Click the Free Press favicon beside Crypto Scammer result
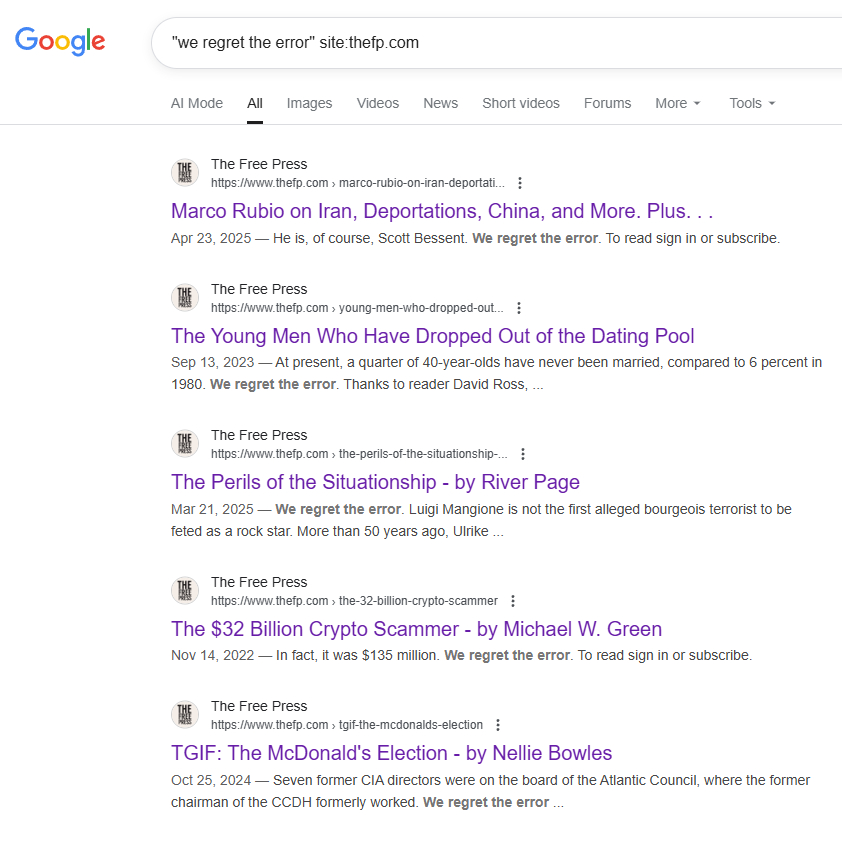Viewport: 842px width, 842px height. click(x=185, y=591)
